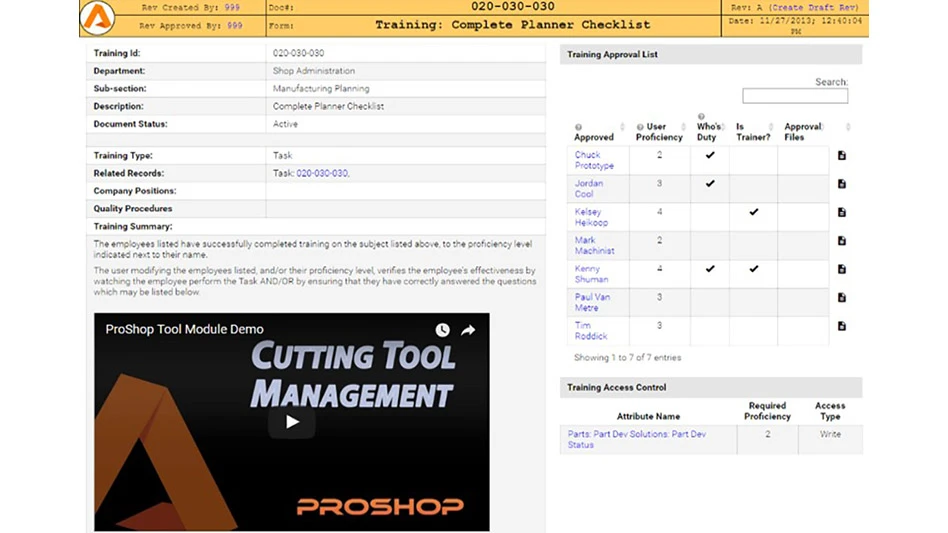Open approval file icon for Kelsey Heikoop
948x533 pixels.
[x=842, y=212]
